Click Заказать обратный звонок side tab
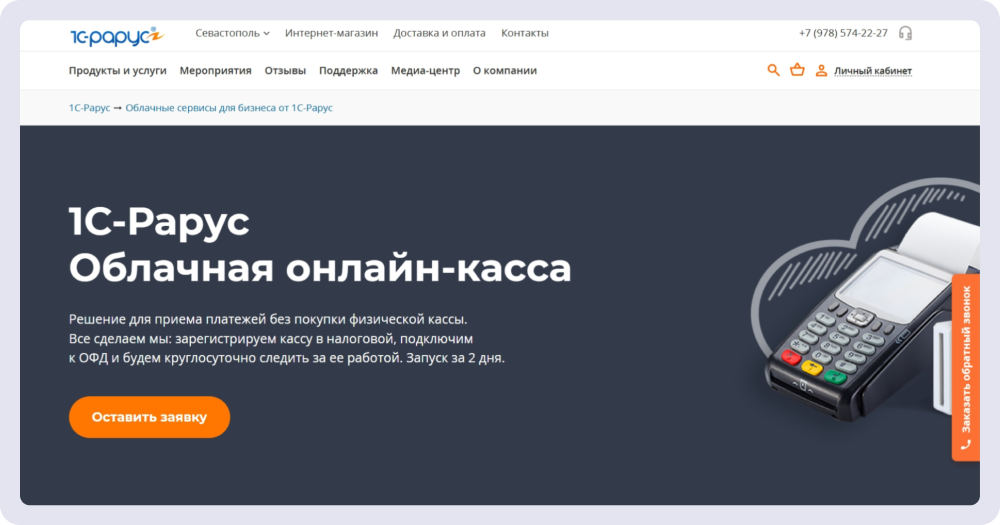 (x=966, y=367)
